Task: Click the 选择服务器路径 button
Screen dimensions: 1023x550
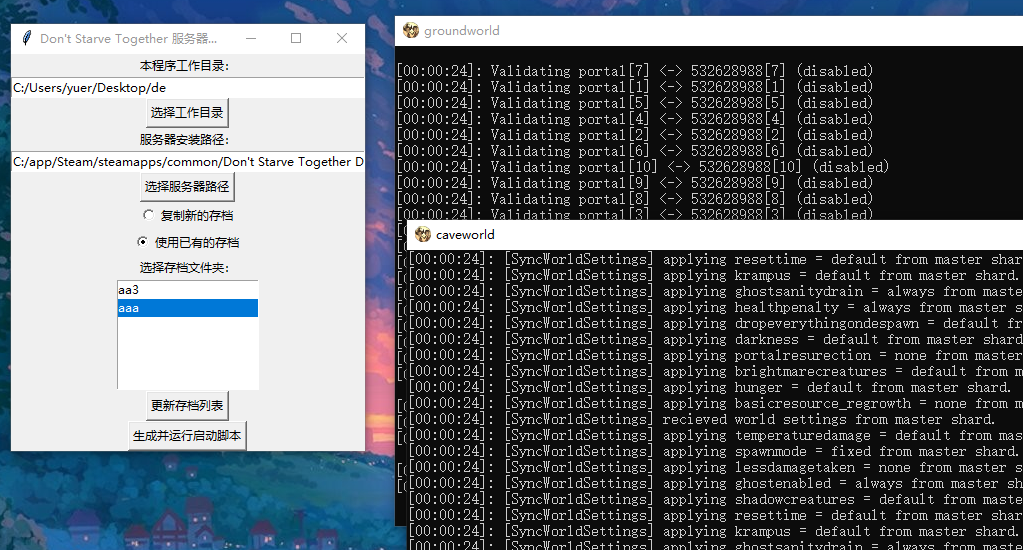Action: [x=187, y=187]
